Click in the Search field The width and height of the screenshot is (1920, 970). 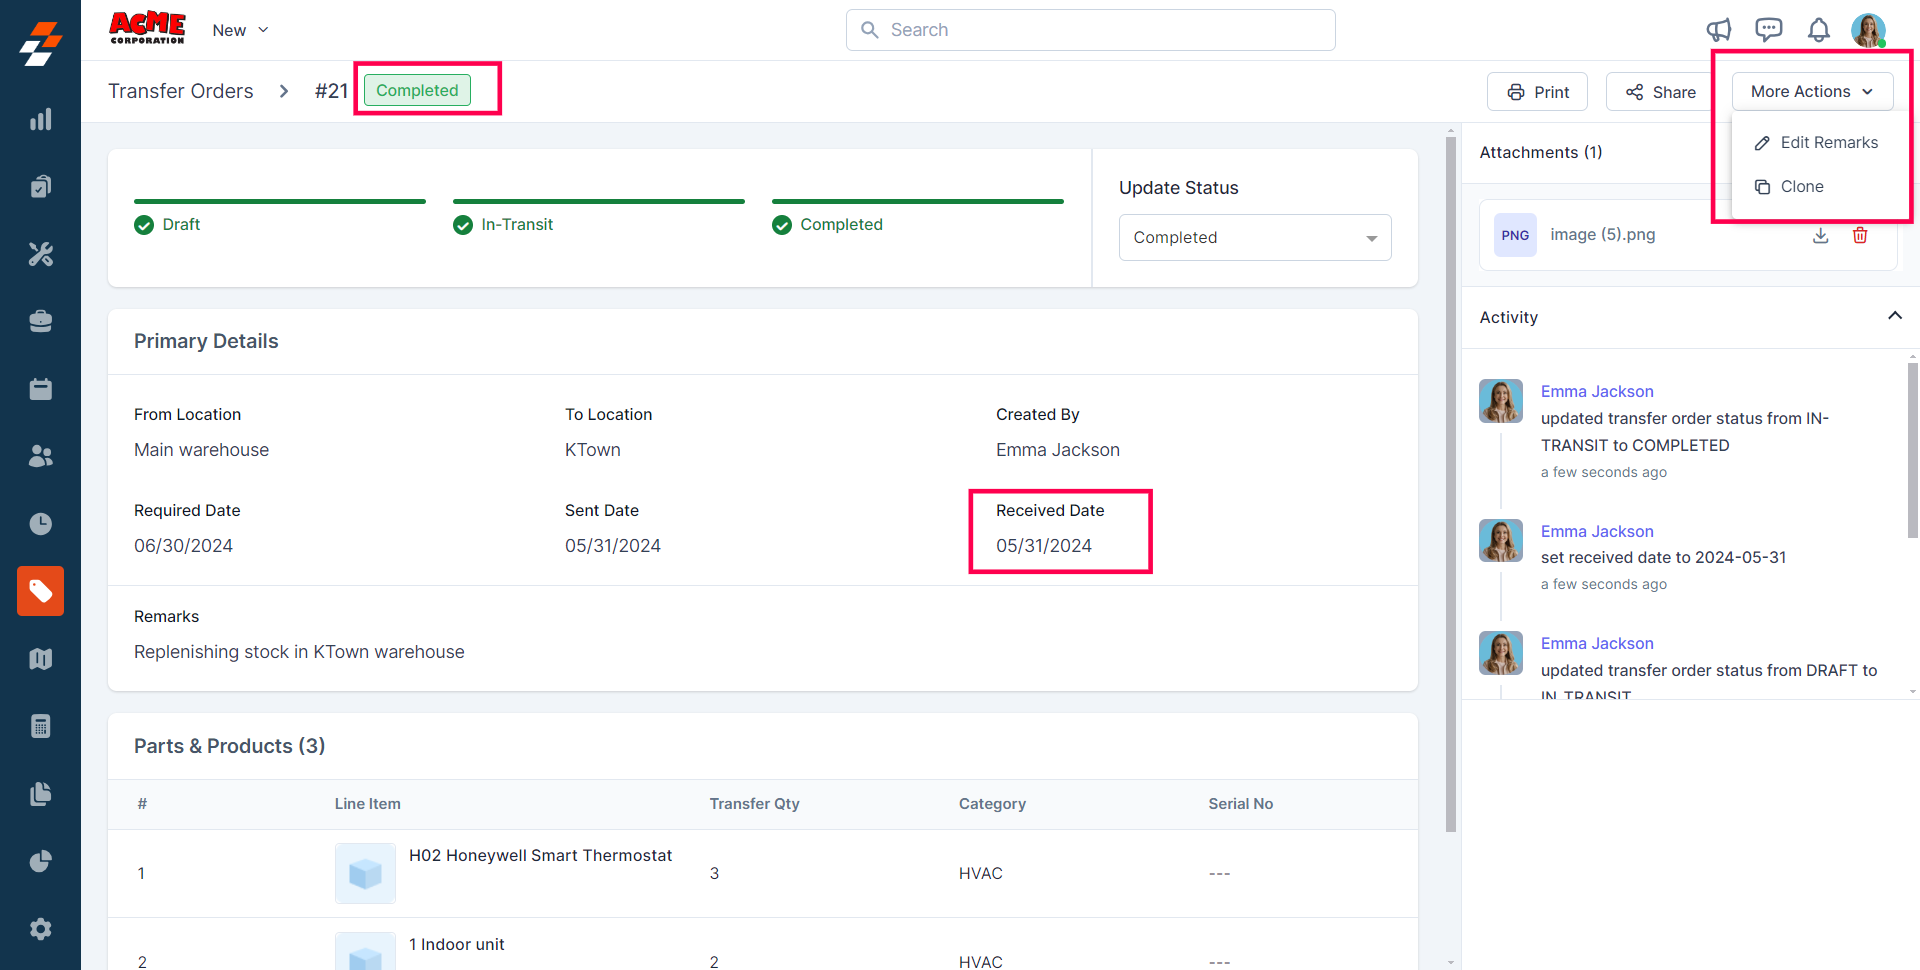coord(1090,30)
